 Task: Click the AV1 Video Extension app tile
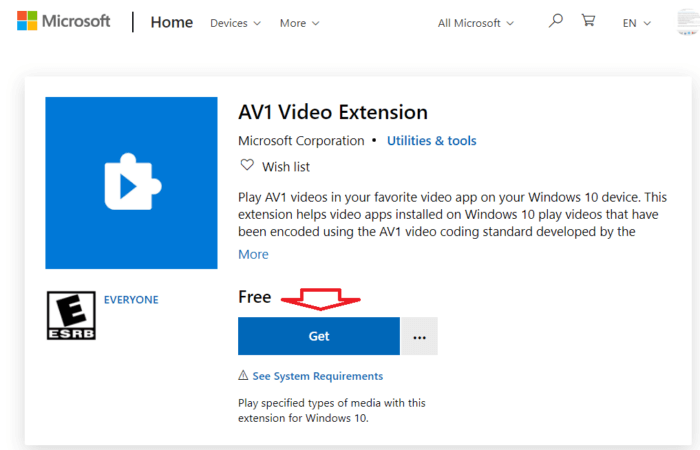click(x=131, y=183)
